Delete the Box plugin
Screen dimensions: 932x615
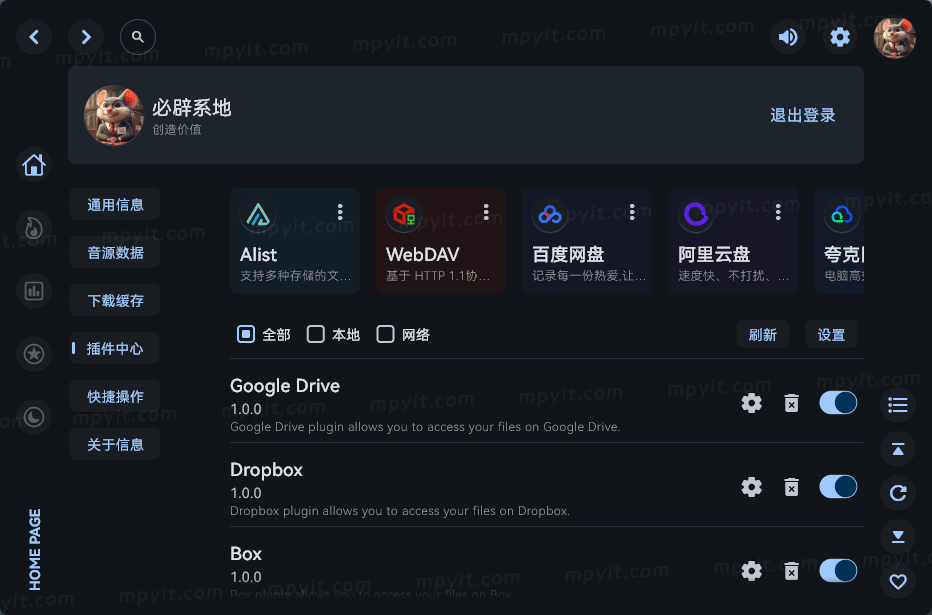(791, 570)
